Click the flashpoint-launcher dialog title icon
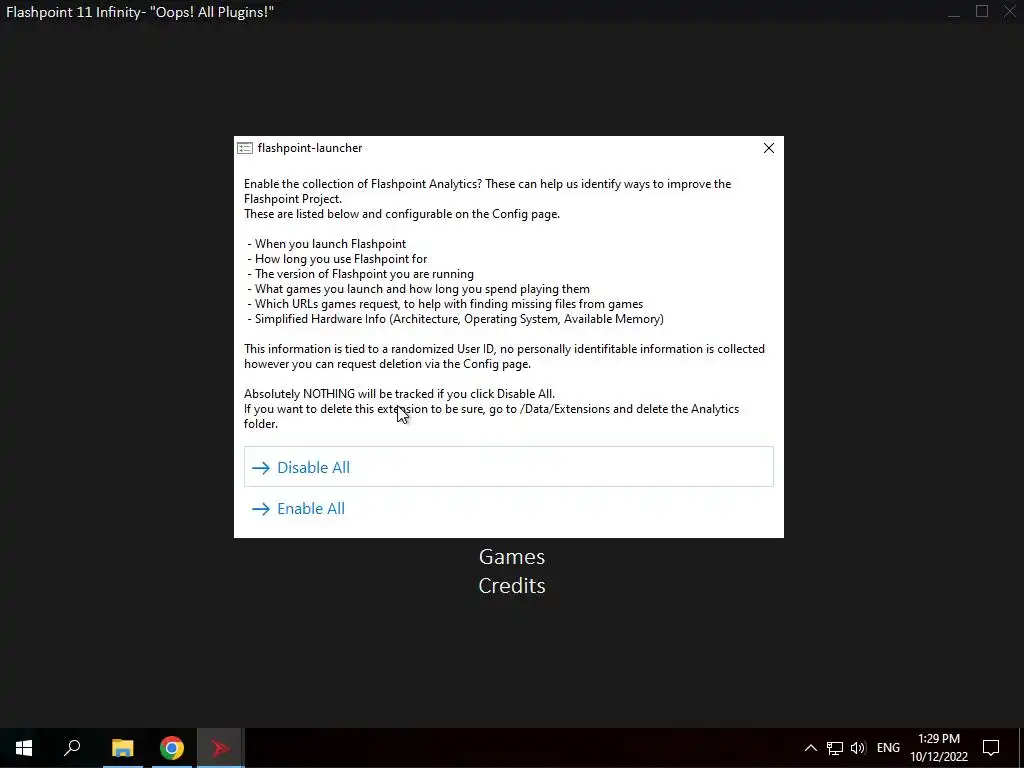This screenshot has height=768, width=1024. (245, 148)
